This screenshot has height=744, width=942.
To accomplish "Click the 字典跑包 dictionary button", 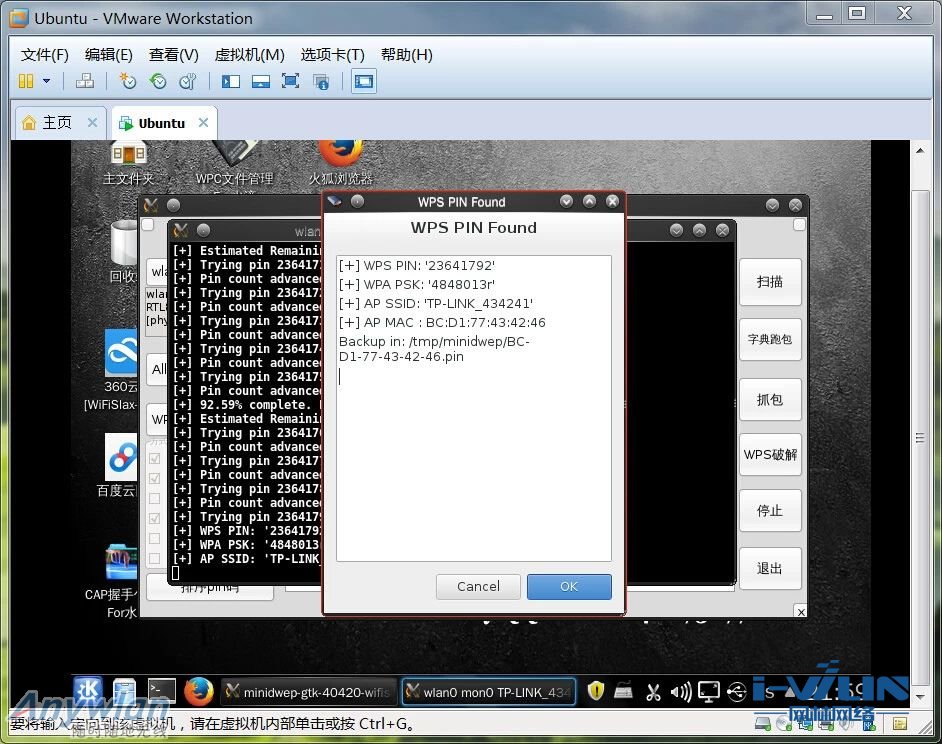I will click(x=770, y=340).
